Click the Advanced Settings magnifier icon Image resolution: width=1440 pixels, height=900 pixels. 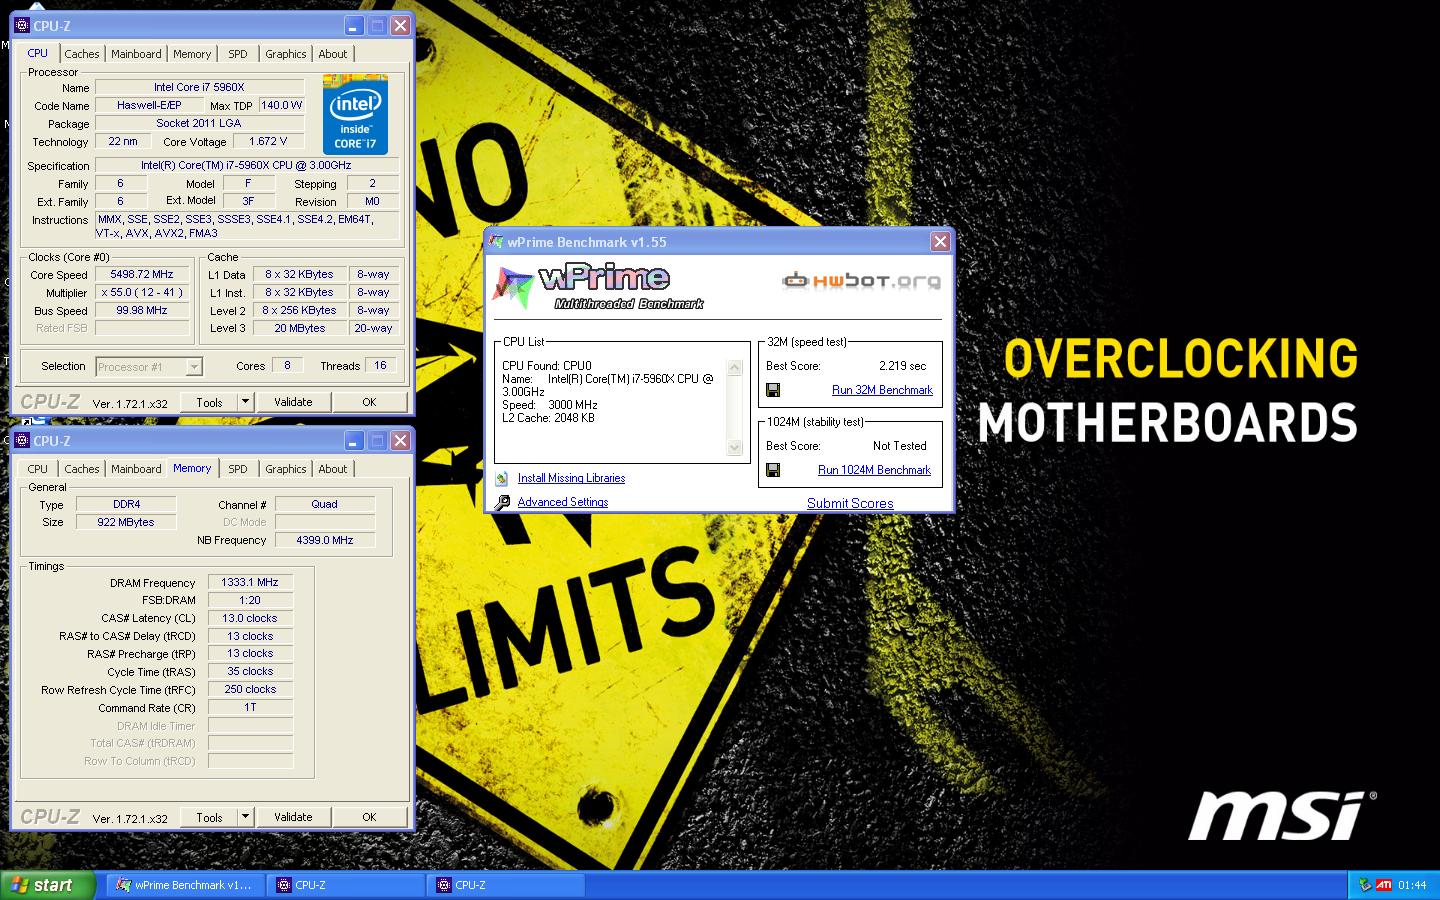502,502
